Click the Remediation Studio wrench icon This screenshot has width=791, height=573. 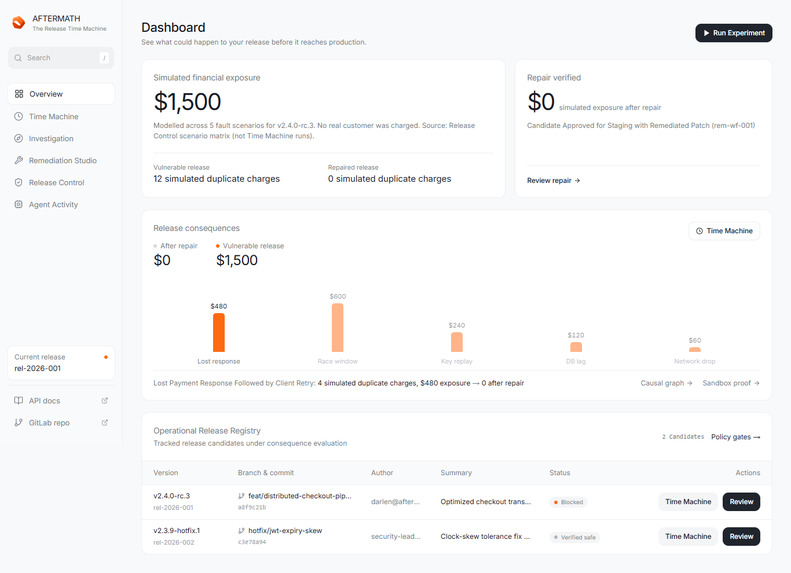click(19, 160)
